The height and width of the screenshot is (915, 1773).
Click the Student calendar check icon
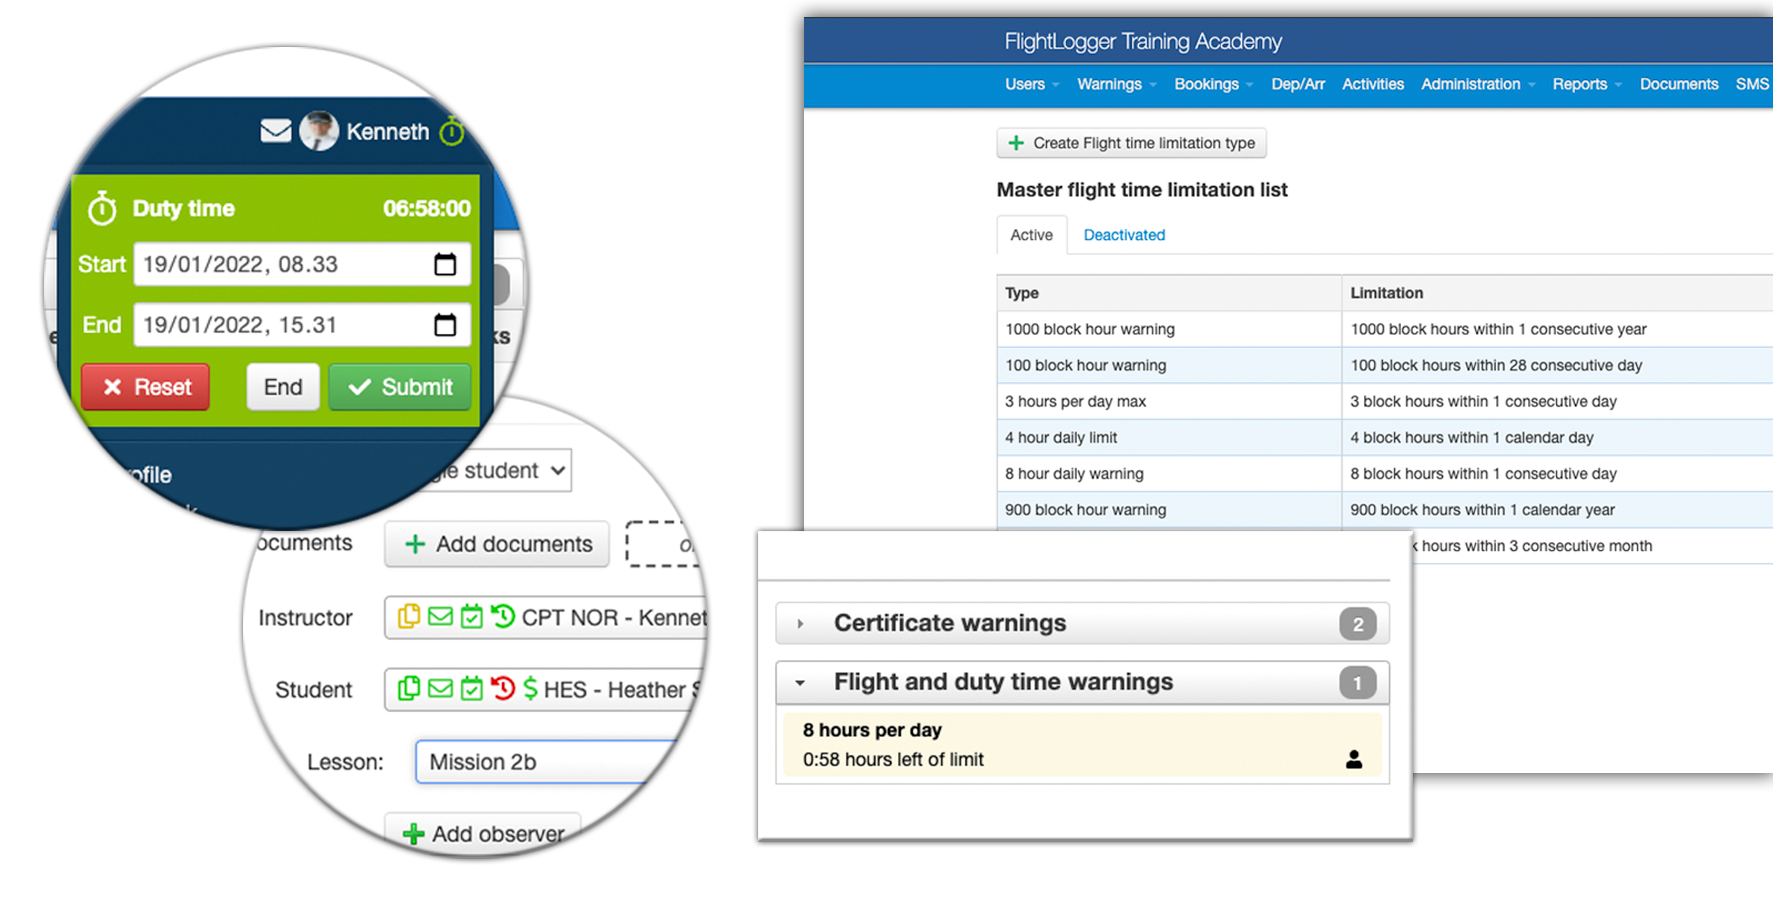click(x=472, y=689)
